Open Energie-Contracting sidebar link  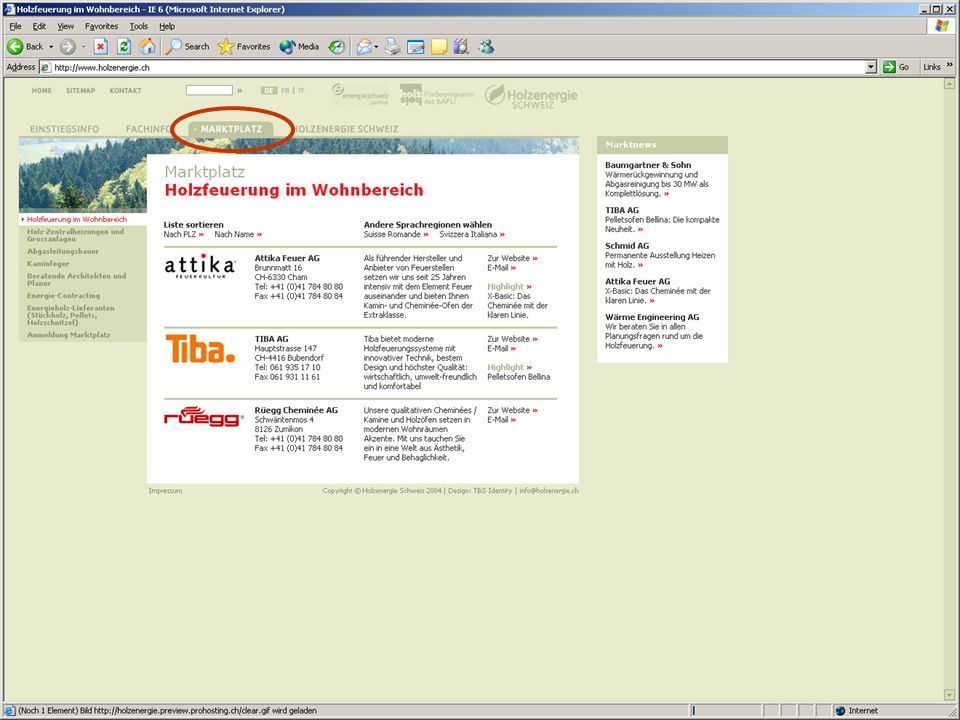(63, 296)
